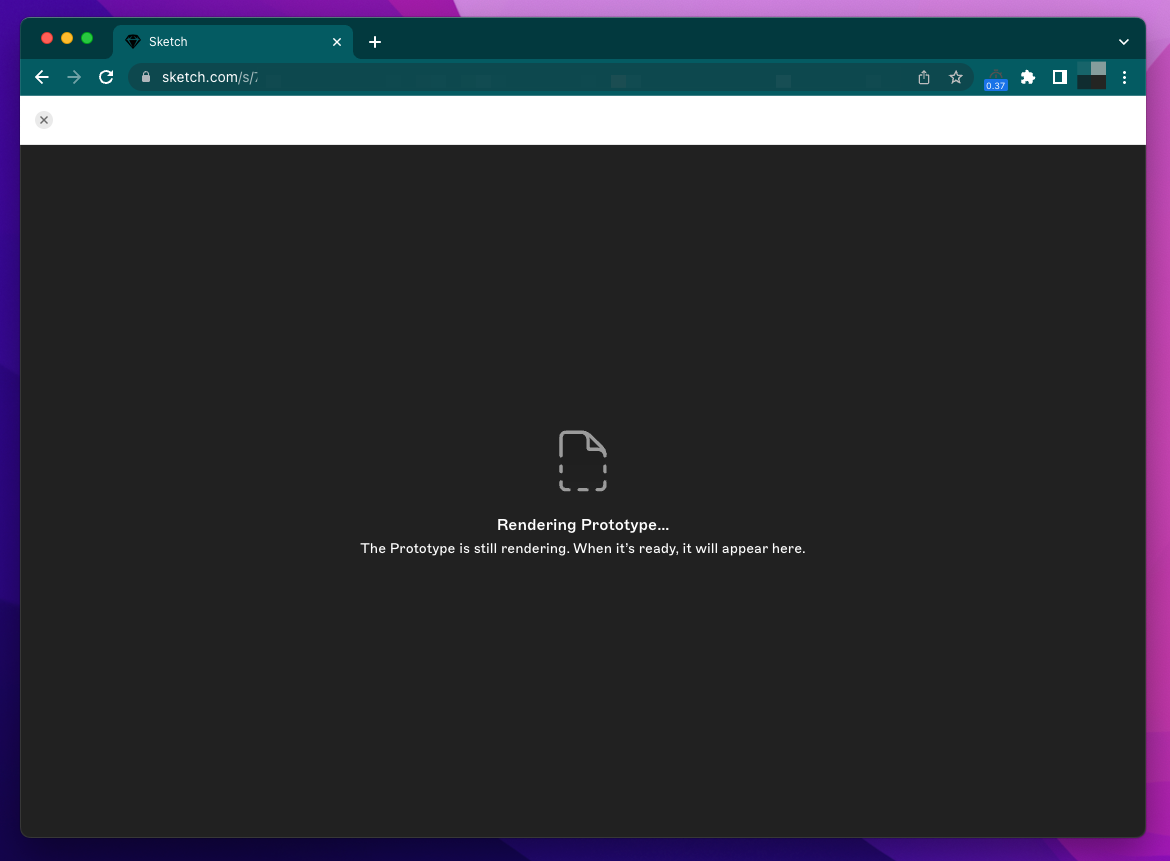1170x861 pixels.
Task: Click the back navigation arrow
Action: pyautogui.click(x=41, y=77)
